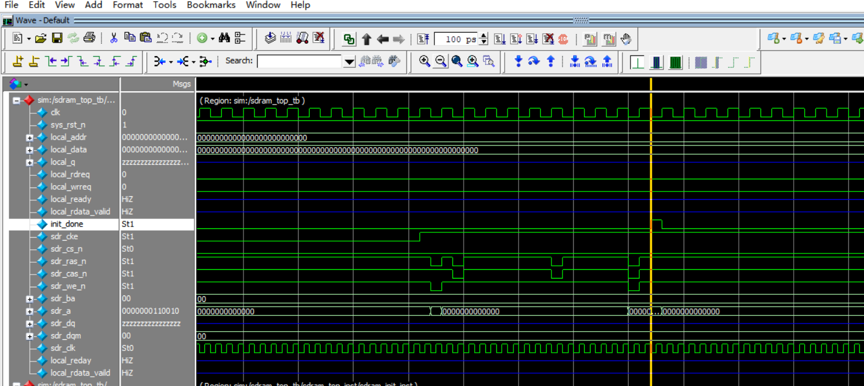
Task: Select the init_done signal row
Action: [101, 225]
